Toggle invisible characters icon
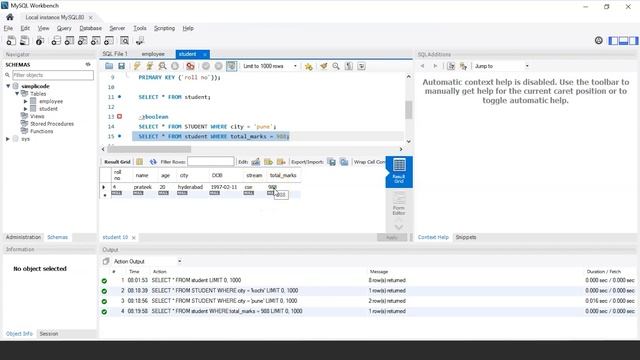640x360 pixels. click(x=349, y=66)
